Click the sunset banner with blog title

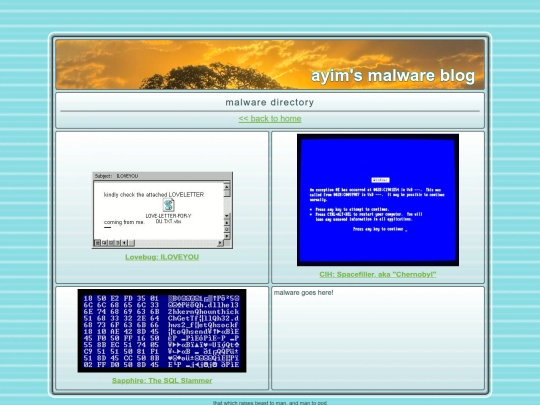270,64
